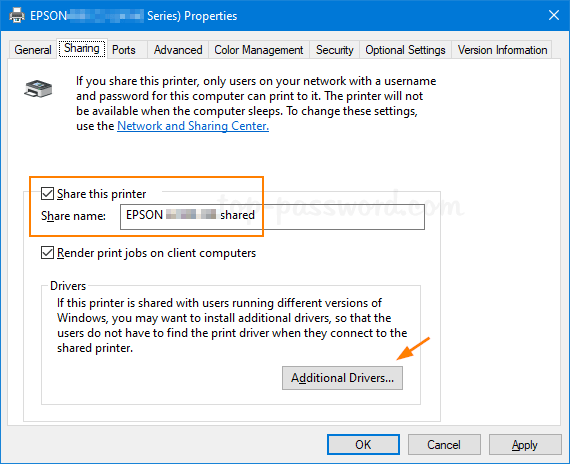Click the printer icon in the title bar
The image size is (570, 464).
(x=17, y=16)
